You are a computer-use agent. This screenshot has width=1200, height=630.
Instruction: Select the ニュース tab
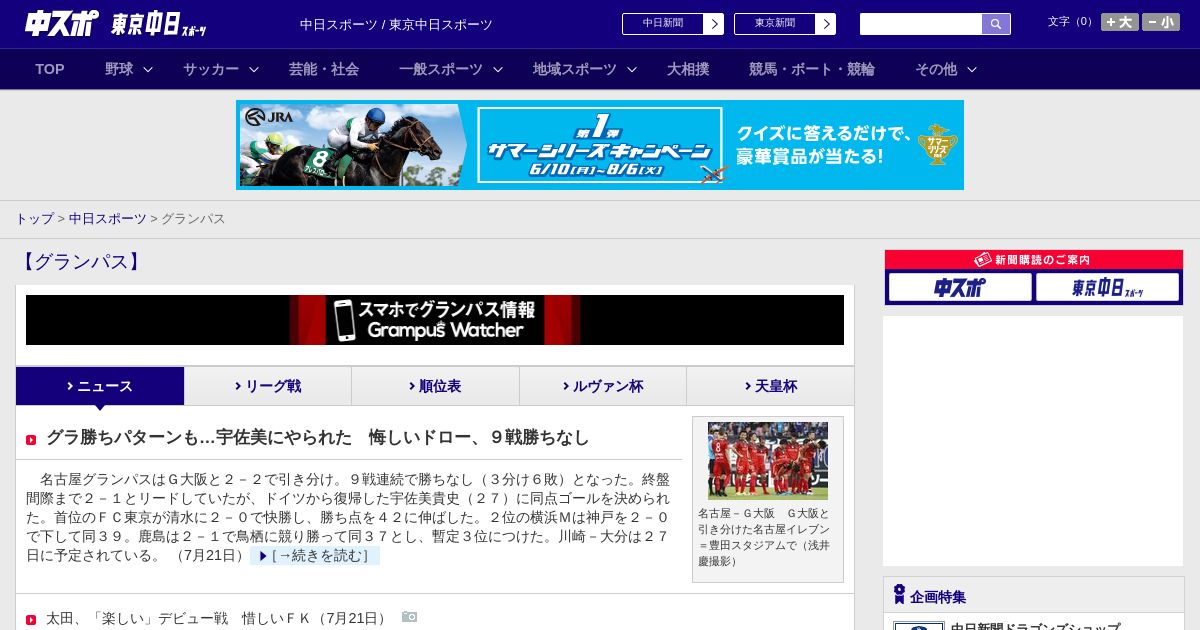point(100,386)
